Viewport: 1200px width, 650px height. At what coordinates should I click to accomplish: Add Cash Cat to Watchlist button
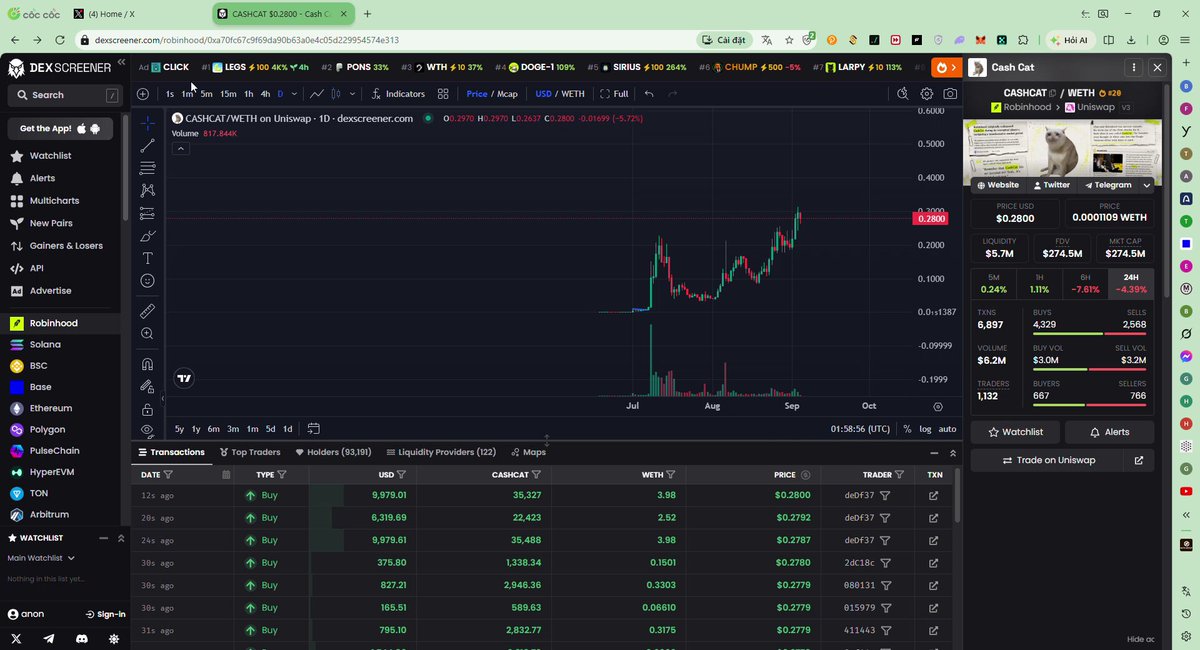[1016, 432]
